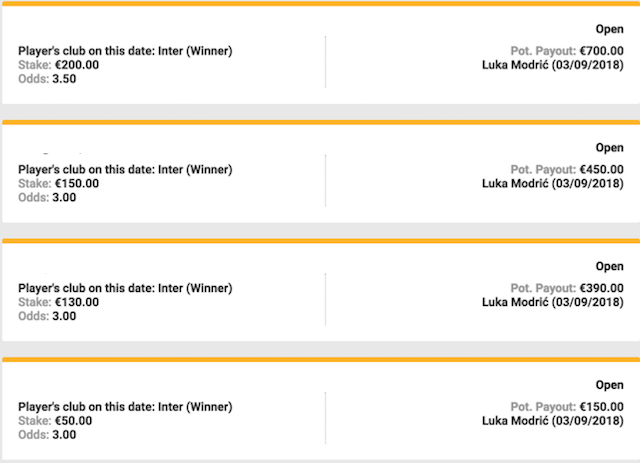Click Luka Modrić label in the last bet
Viewport: 640px width, 463px height.
click(552, 421)
